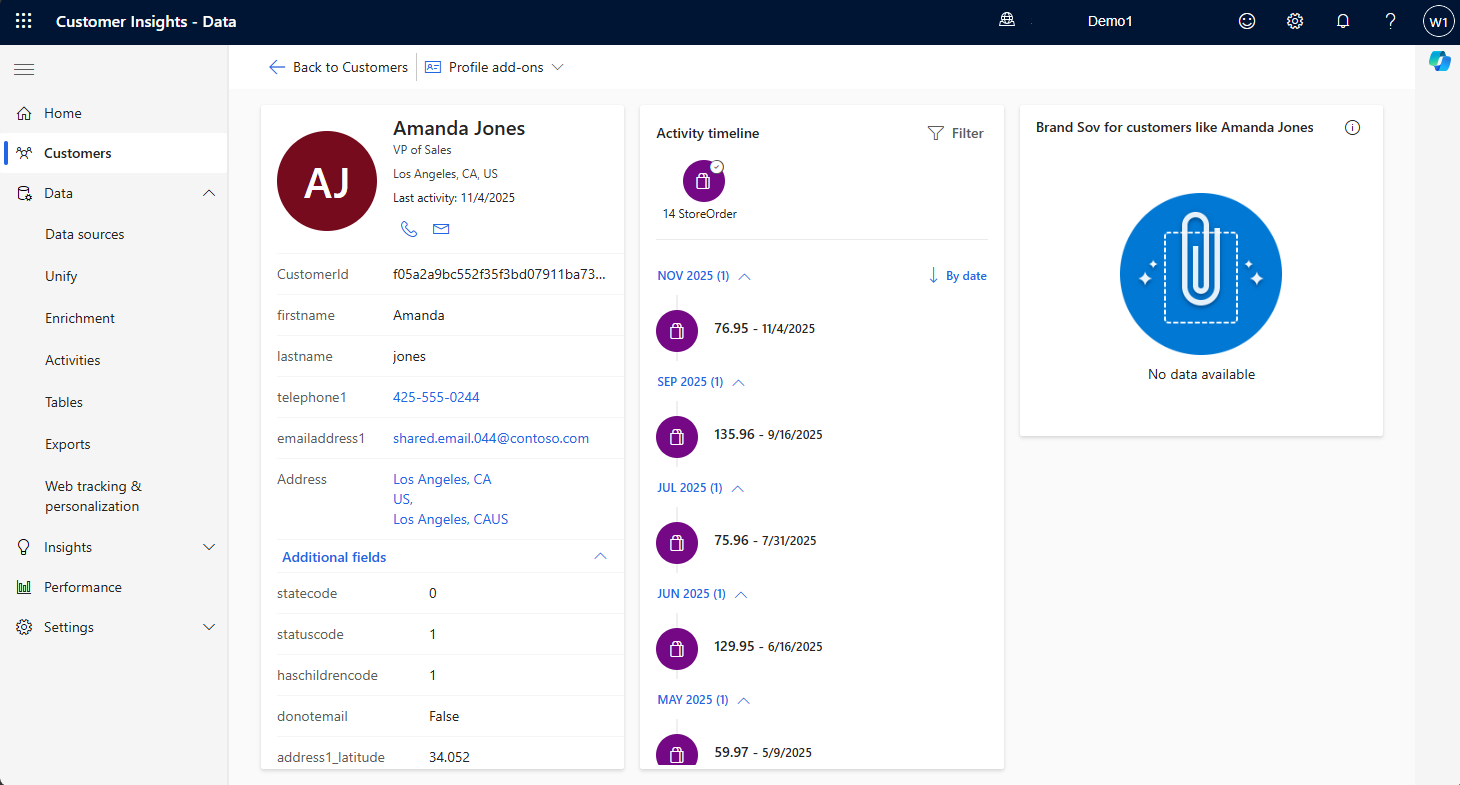Viewport: 1460px width, 785px height.
Task: Click the email envelope icon under Amanda Jones
Action: 441,229
